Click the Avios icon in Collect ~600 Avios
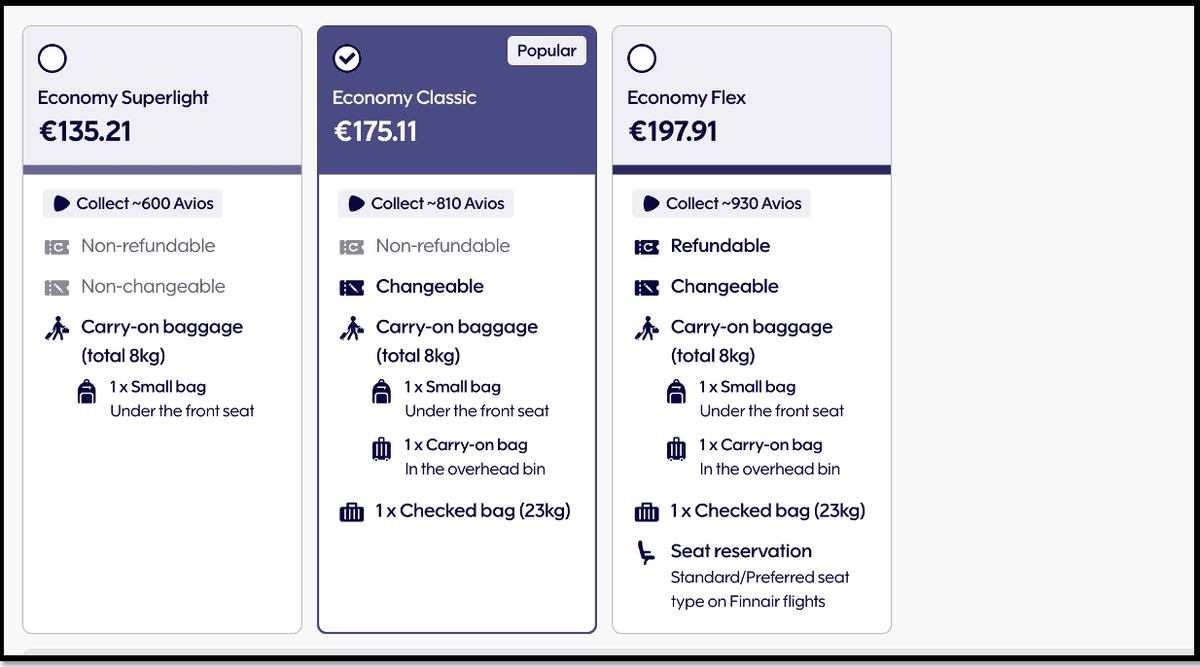The width and height of the screenshot is (1200, 667). coord(61,204)
